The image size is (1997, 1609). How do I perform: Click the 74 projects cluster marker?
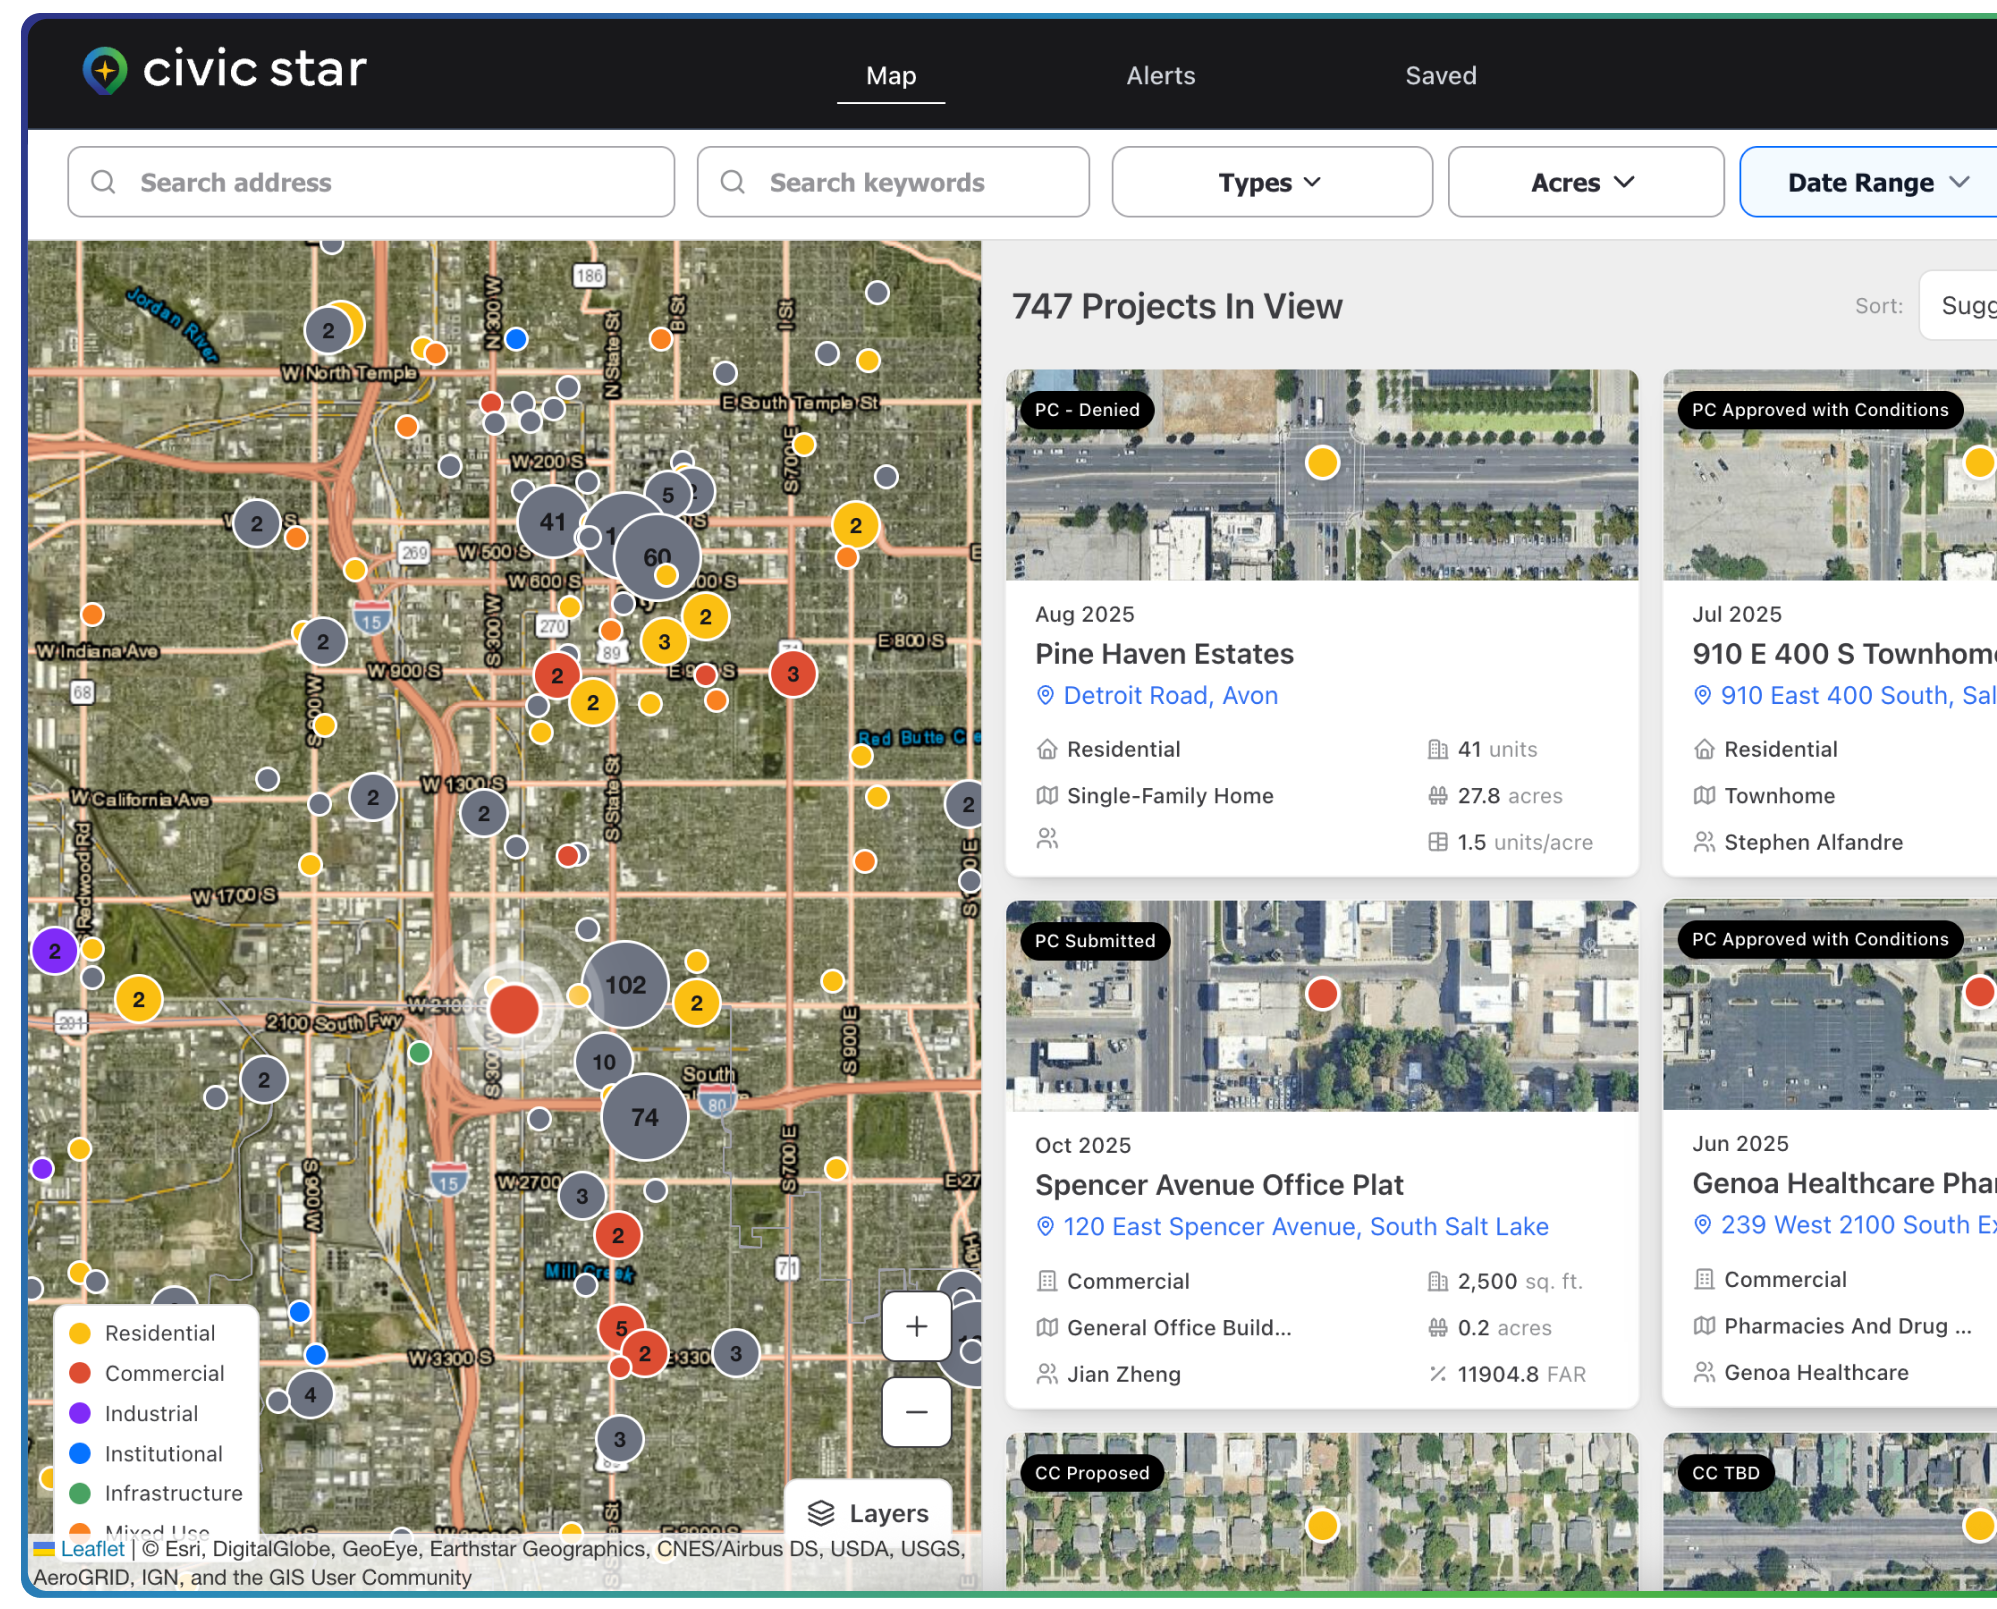click(x=645, y=1117)
